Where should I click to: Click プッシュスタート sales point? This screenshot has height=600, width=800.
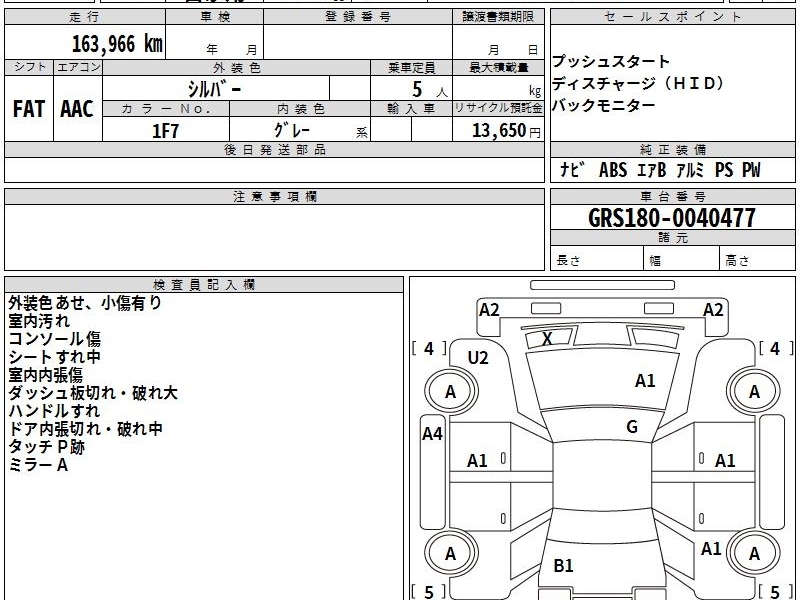[611, 62]
